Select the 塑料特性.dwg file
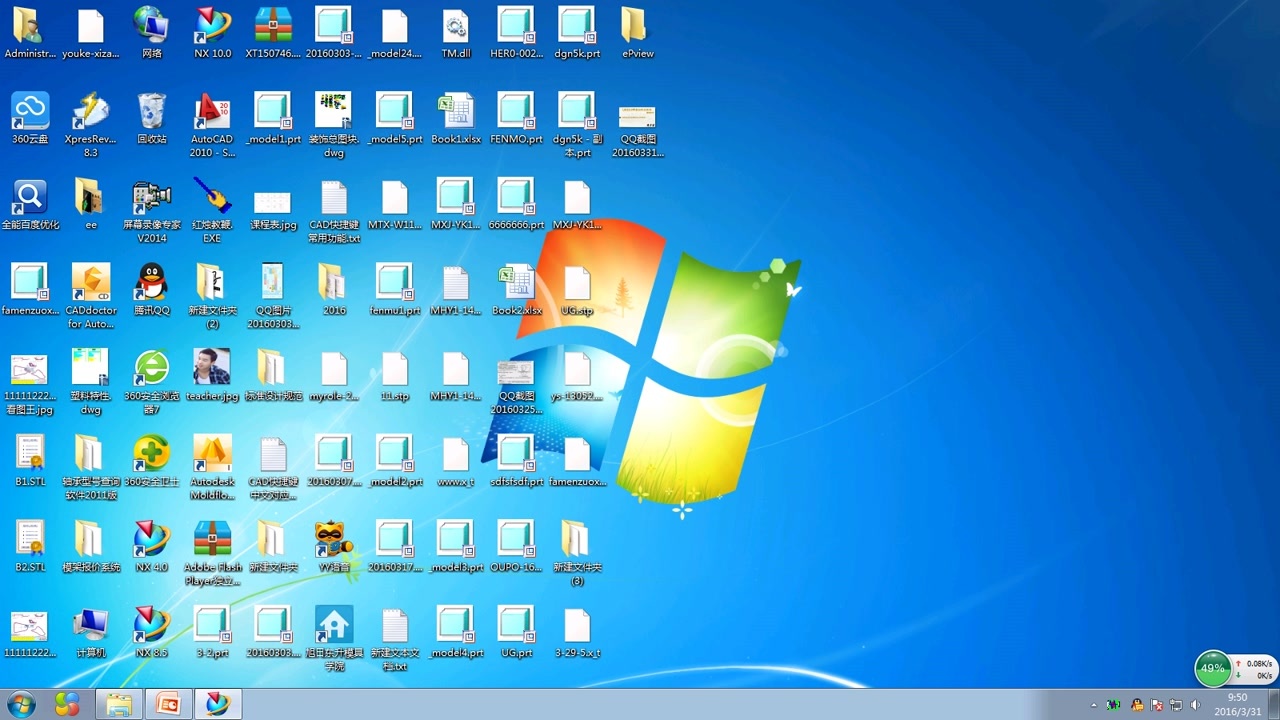The image size is (1280, 720). point(90,382)
